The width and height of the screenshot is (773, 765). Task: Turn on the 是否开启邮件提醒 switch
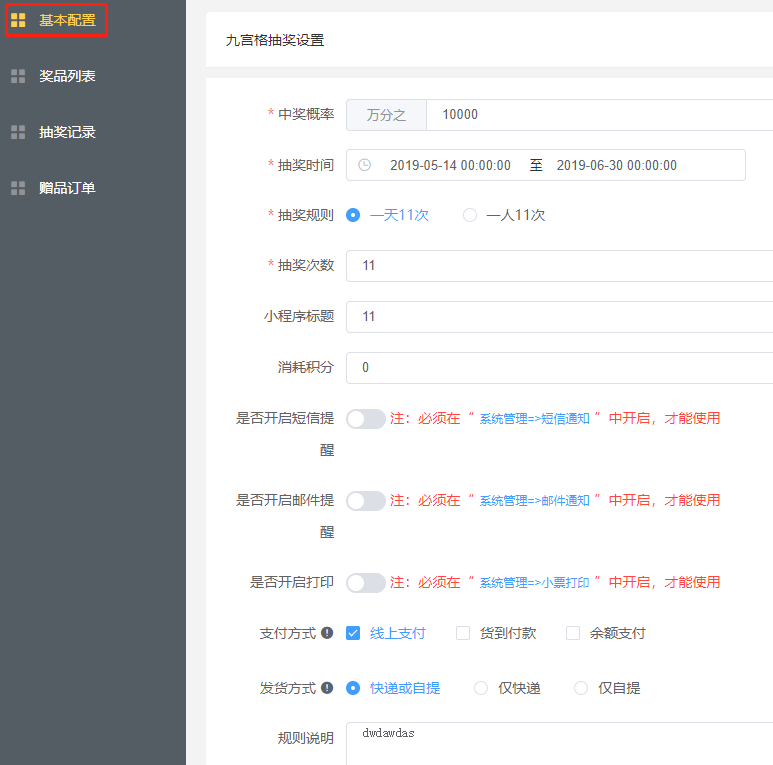click(365, 501)
